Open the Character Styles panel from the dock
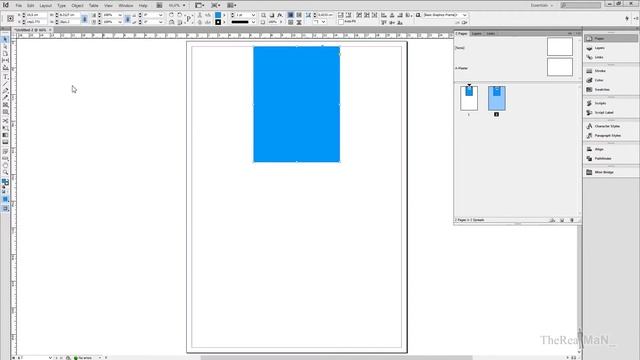Screen dimensions: 640x360 tap(611, 126)
